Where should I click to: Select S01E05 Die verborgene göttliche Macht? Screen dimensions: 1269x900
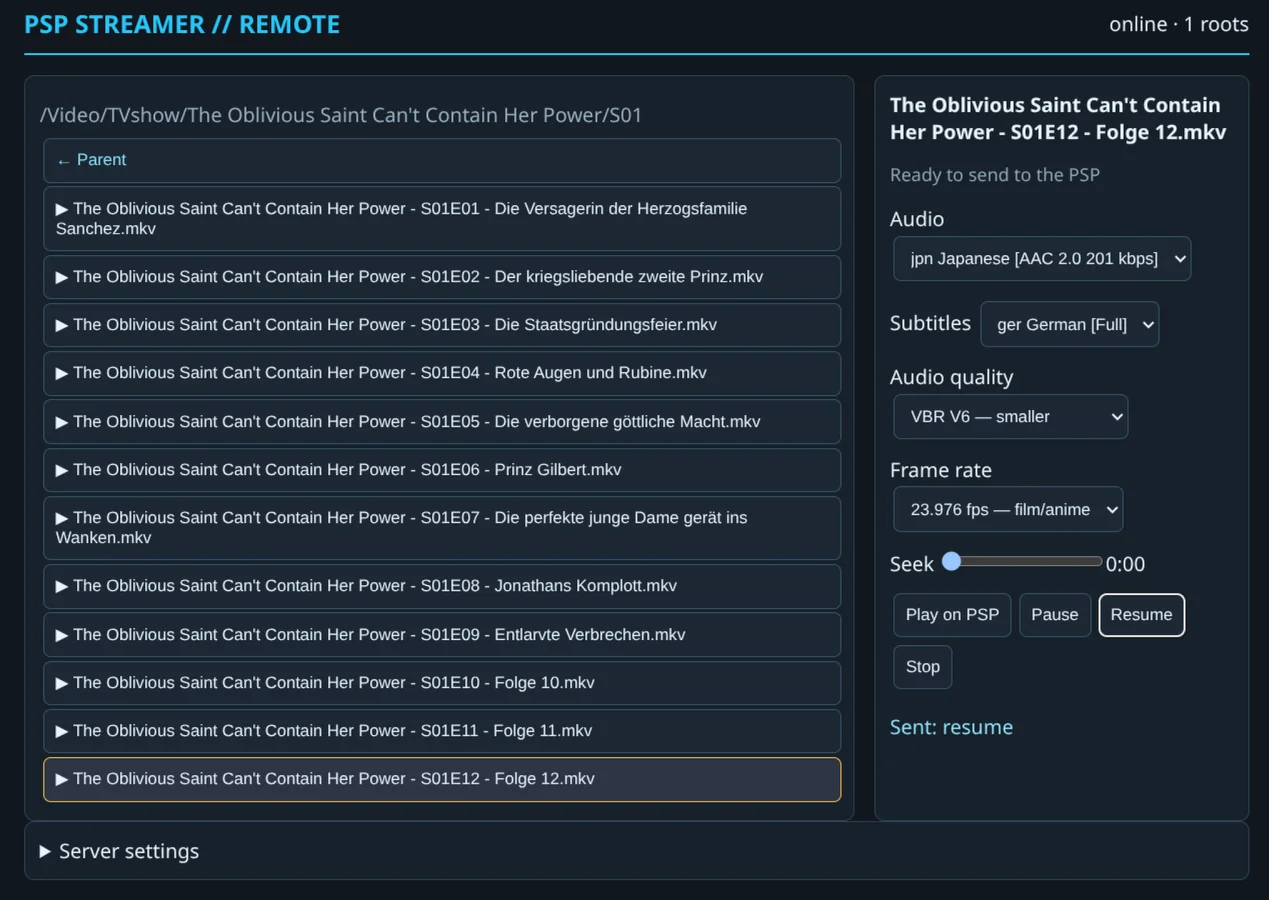click(442, 422)
